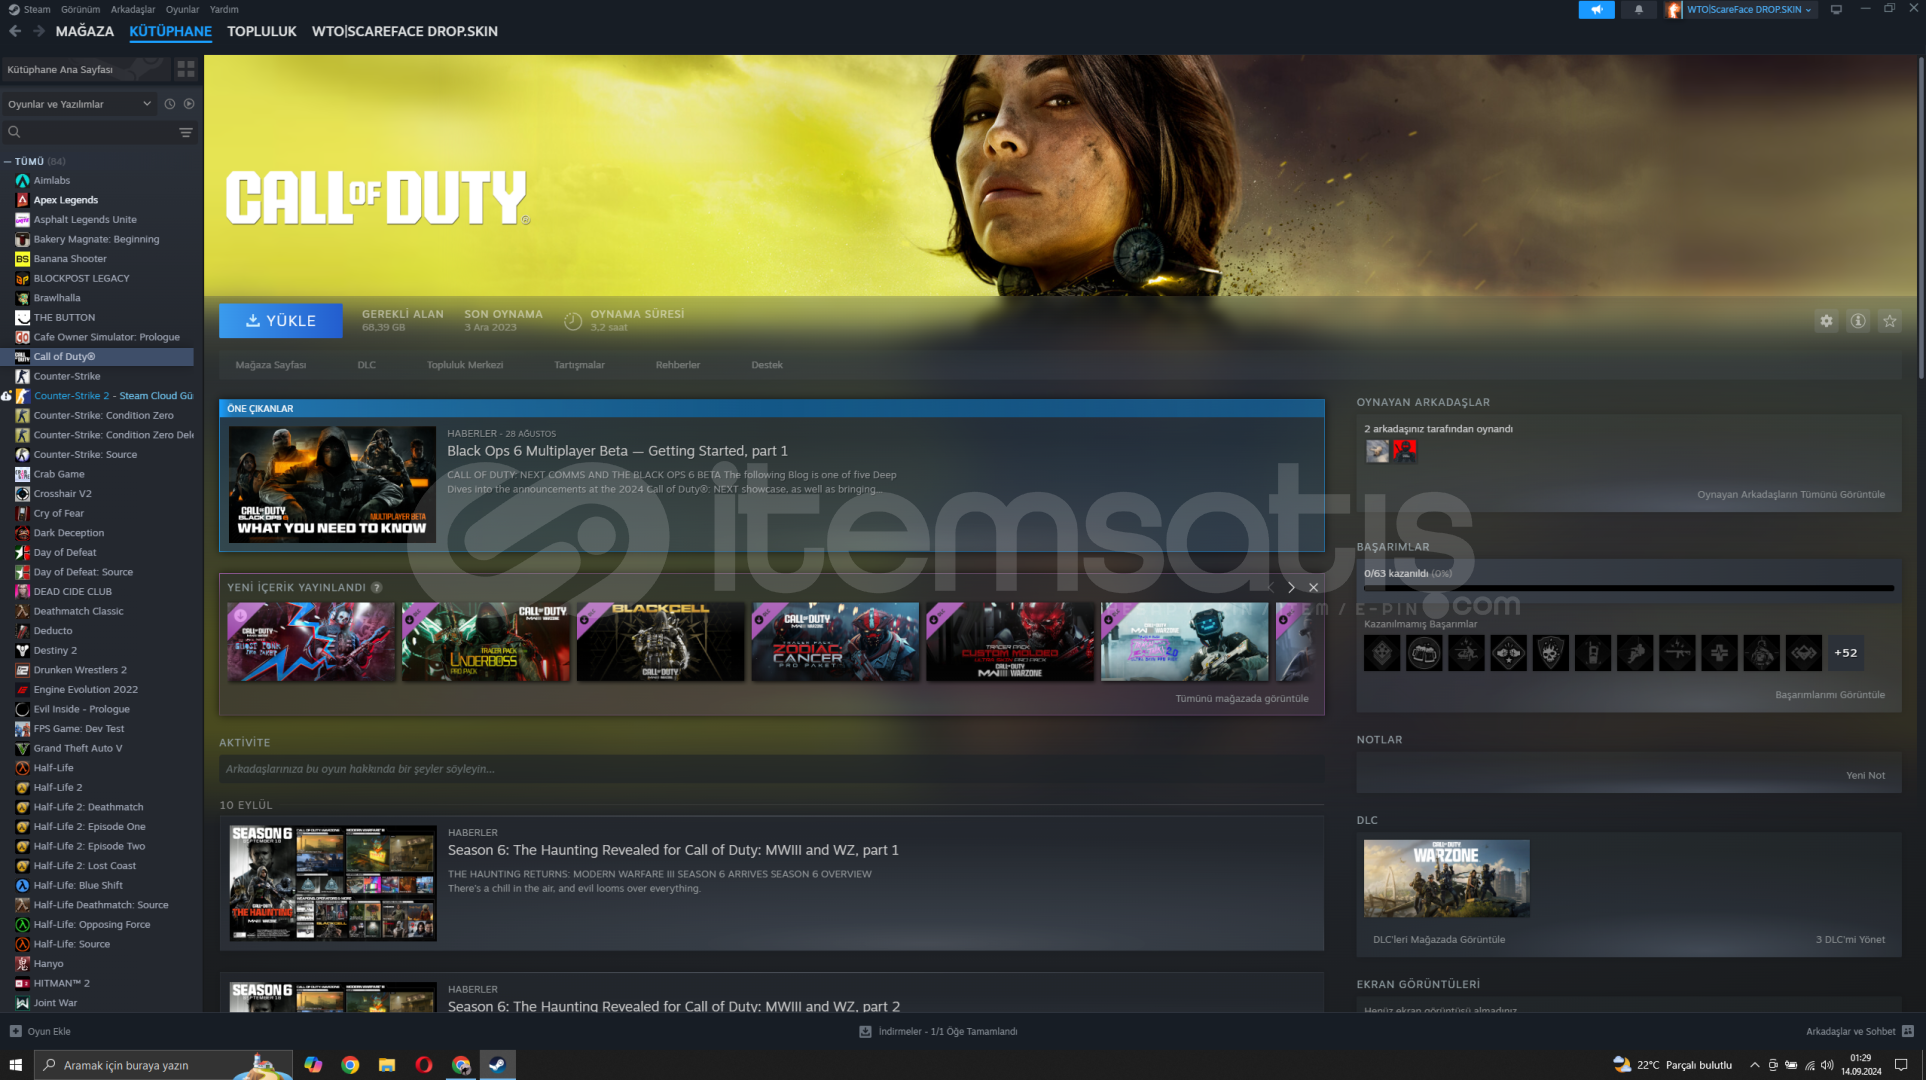Viewport: 1926px width, 1080px height.
Task: Show the +52 remaining achievements
Action: click(x=1845, y=653)
